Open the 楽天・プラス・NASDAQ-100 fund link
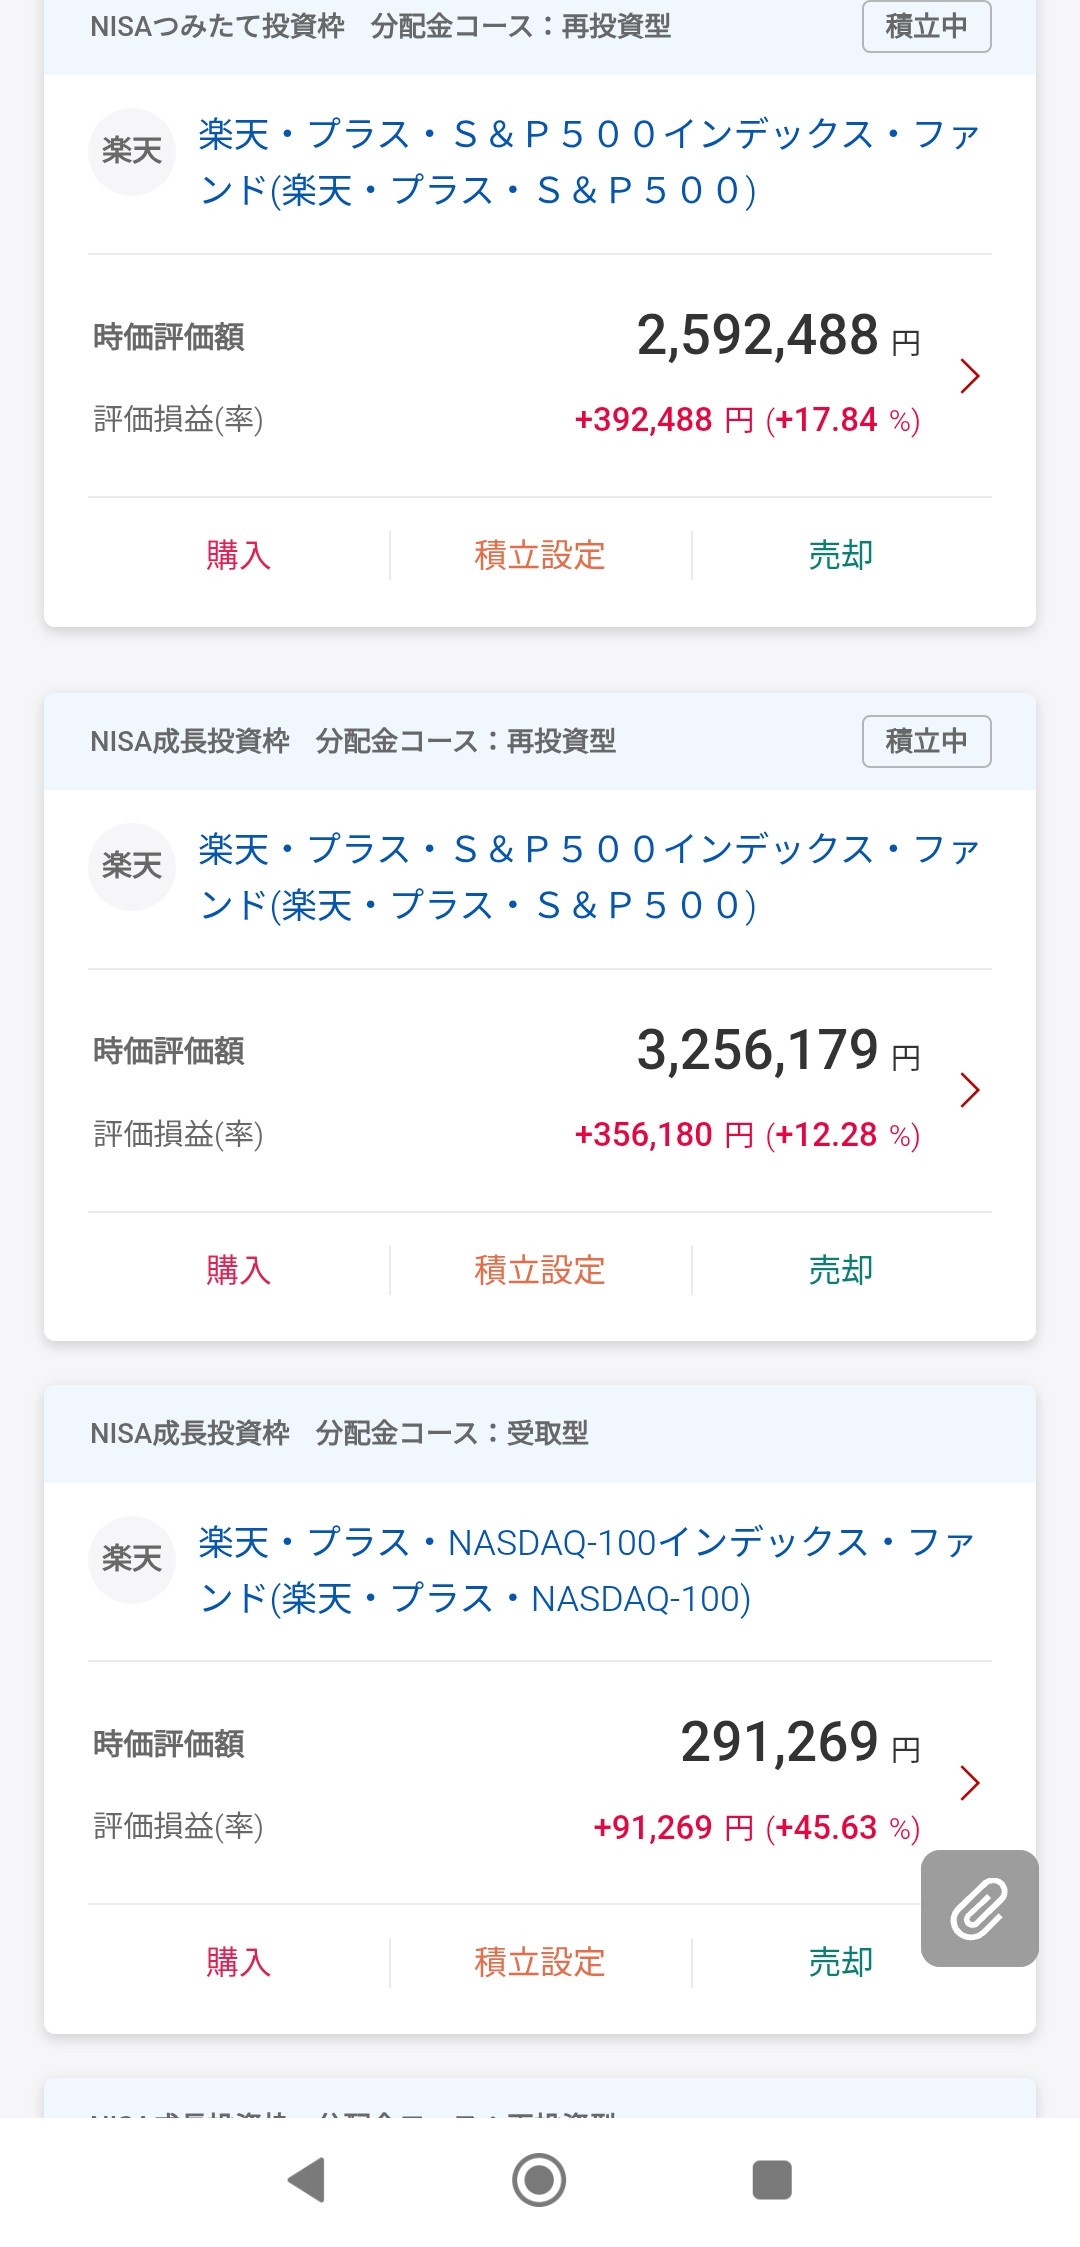This screenshot has height=2247, width=1080. [x=585, y=1570]
